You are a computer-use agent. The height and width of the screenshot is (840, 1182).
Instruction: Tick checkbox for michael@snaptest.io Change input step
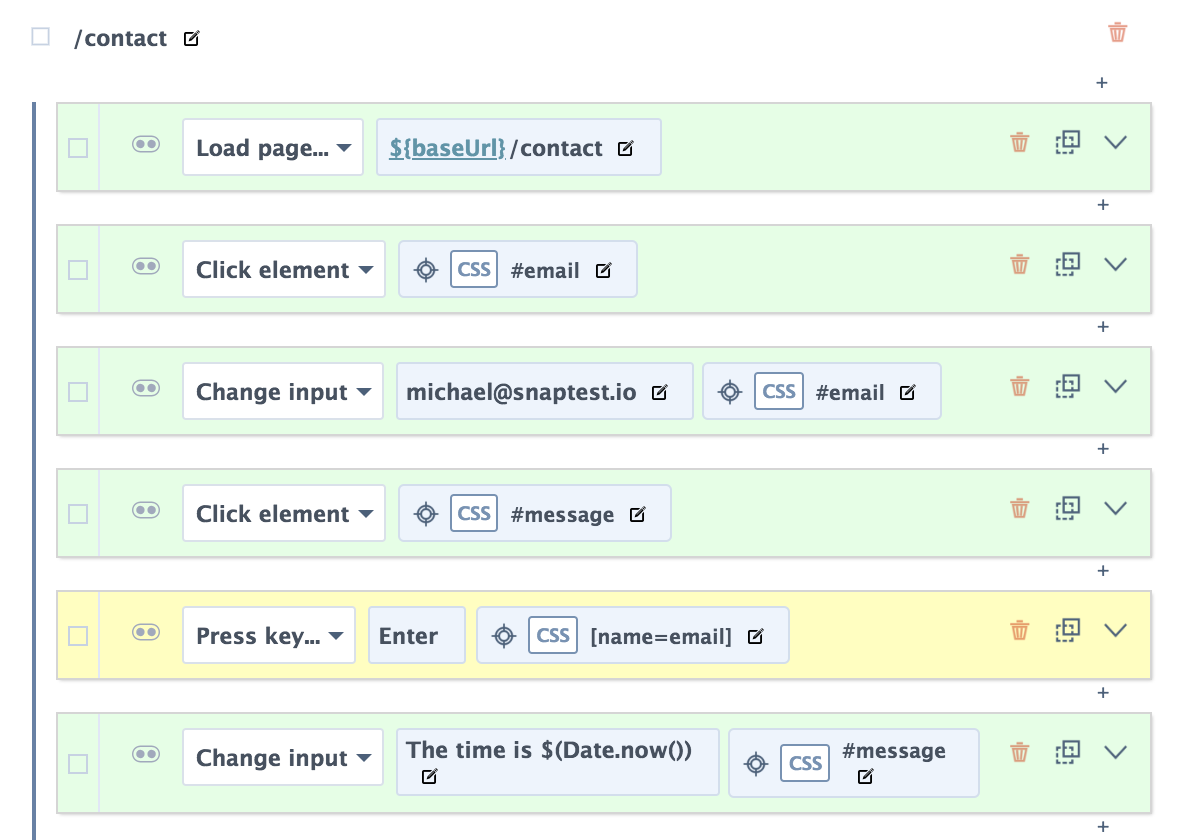78,392
